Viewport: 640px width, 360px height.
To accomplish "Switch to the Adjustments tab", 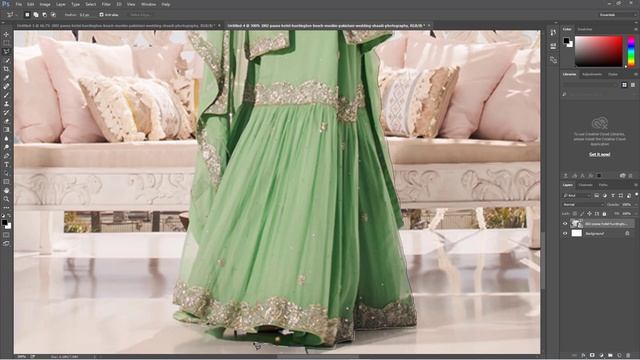I will tap(592, 74).
